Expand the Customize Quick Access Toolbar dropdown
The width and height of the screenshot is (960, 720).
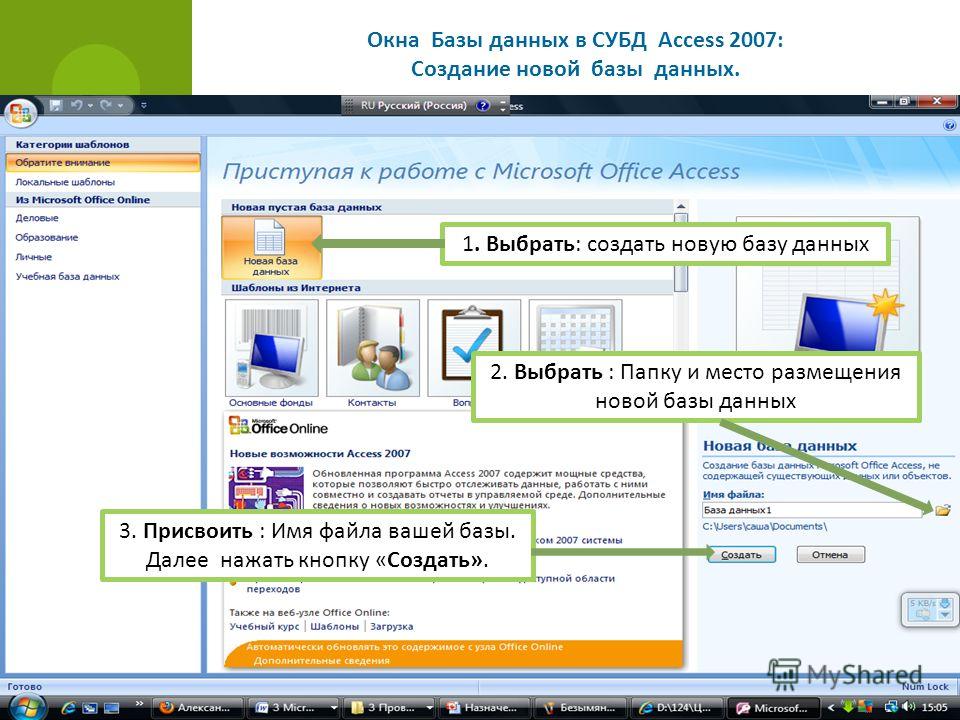[144, 106]
